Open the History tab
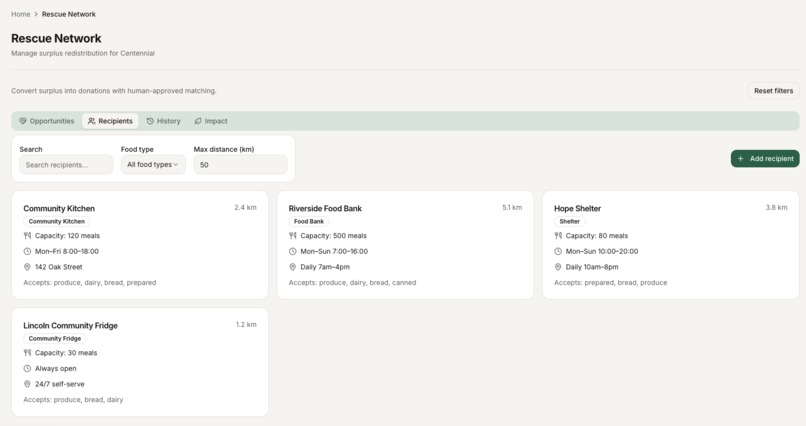 [x=163, y=121]
